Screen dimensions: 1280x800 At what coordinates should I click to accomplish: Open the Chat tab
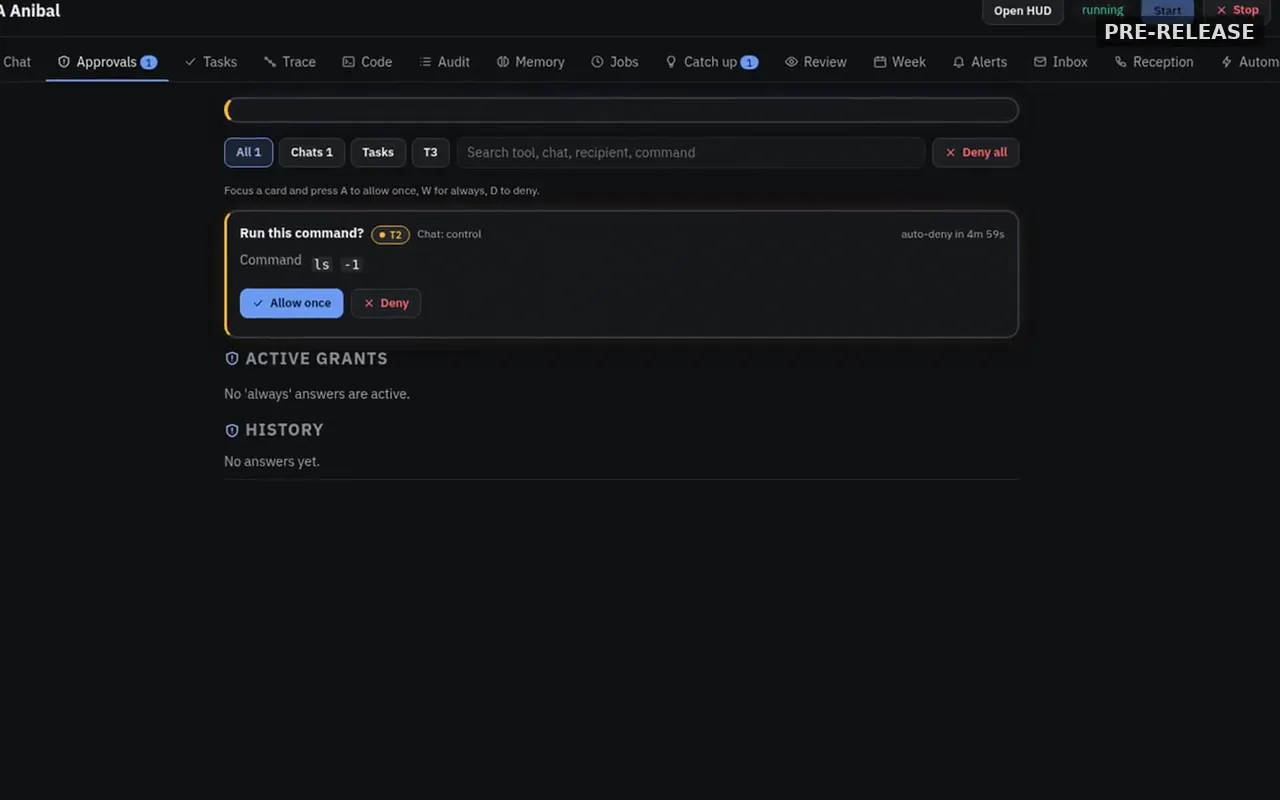pyautogui.click(x=16, y=62)
